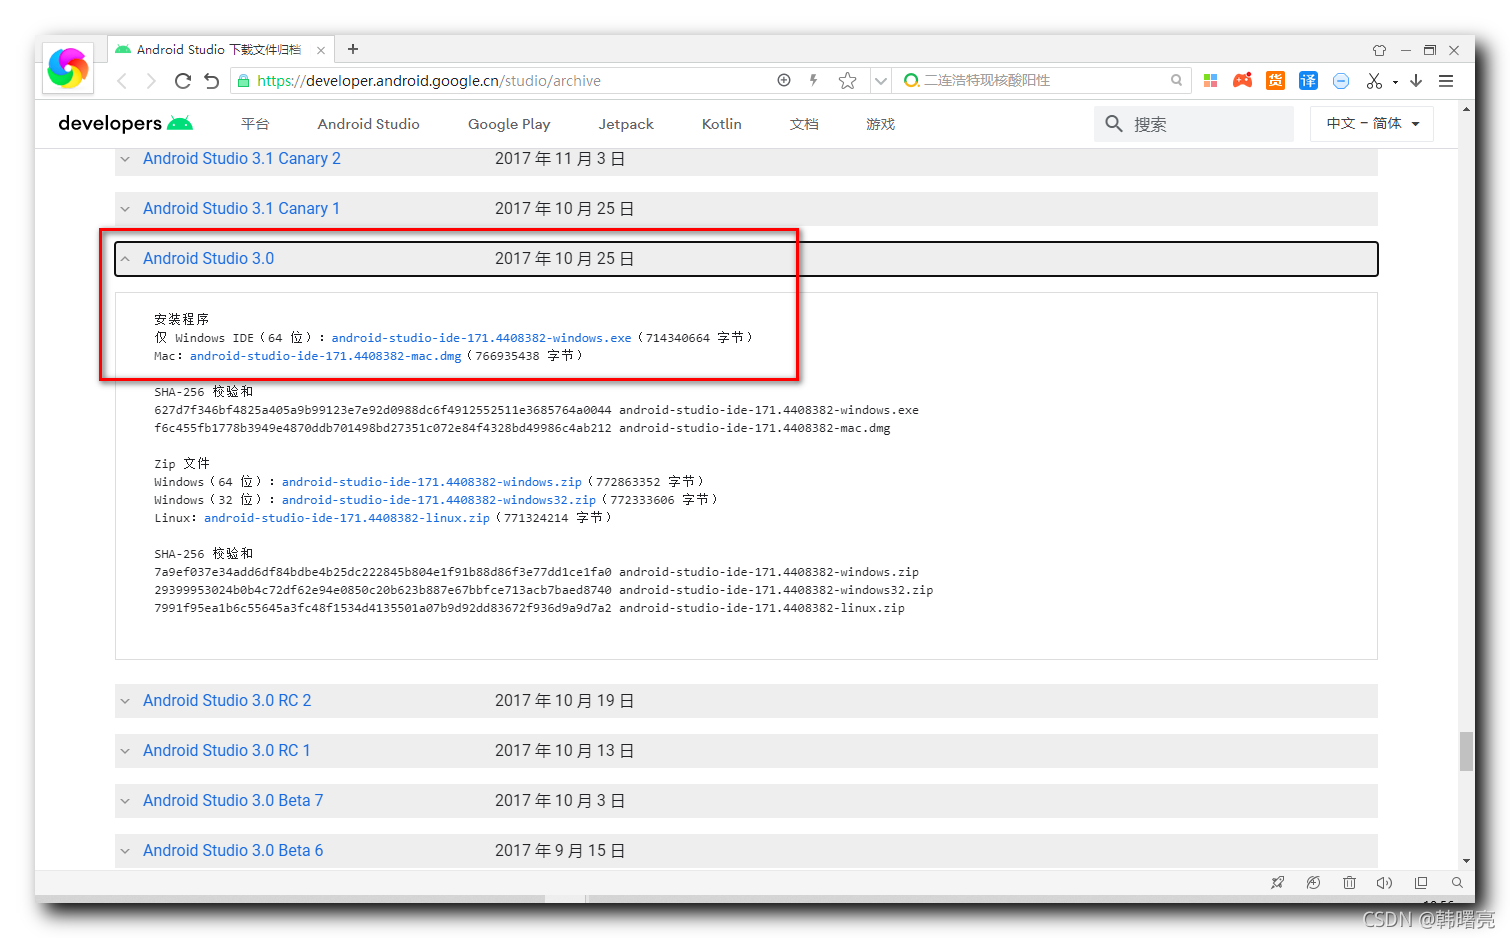Switch to the Jetpack menu item
This screenshot has width=1510, height=938.
click(625, 123)
